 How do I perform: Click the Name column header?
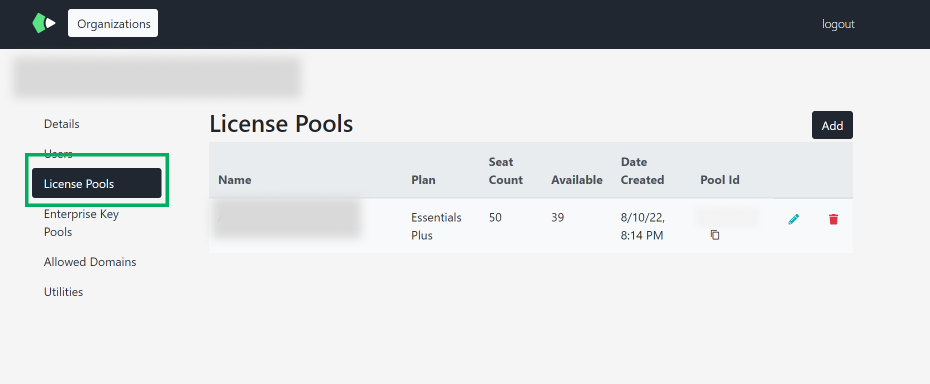(235, 180)
